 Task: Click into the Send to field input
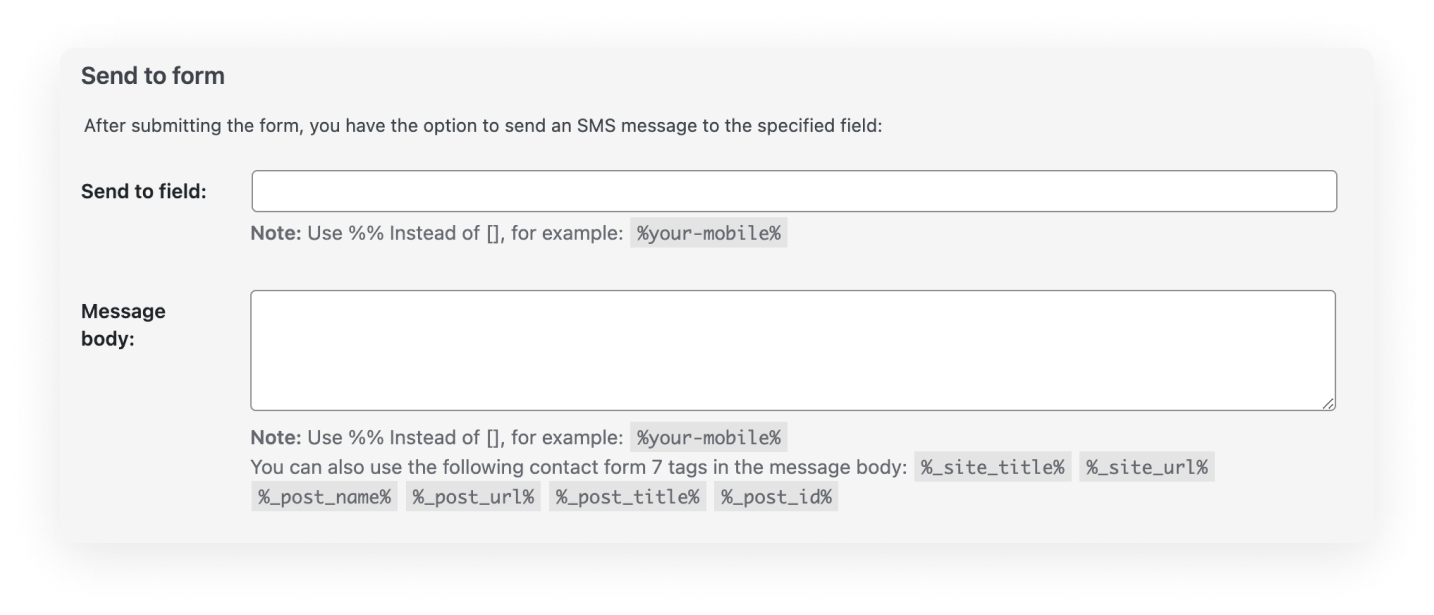pos(794,191)
